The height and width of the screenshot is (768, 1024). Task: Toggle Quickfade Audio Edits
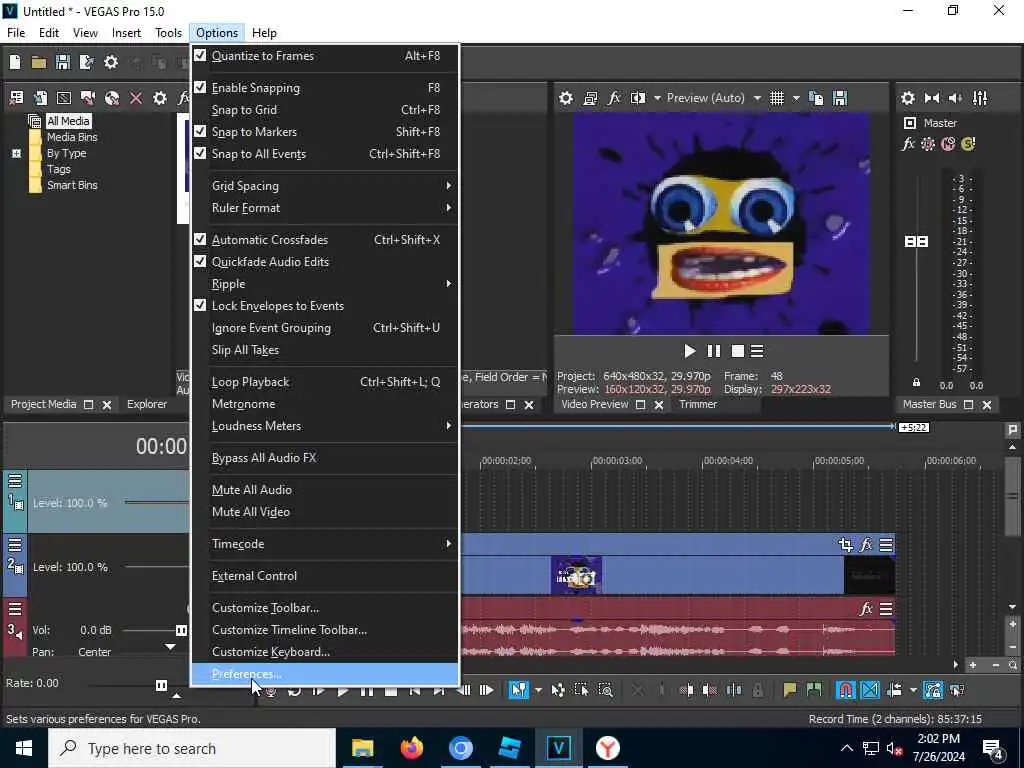[x=325, y=262]
